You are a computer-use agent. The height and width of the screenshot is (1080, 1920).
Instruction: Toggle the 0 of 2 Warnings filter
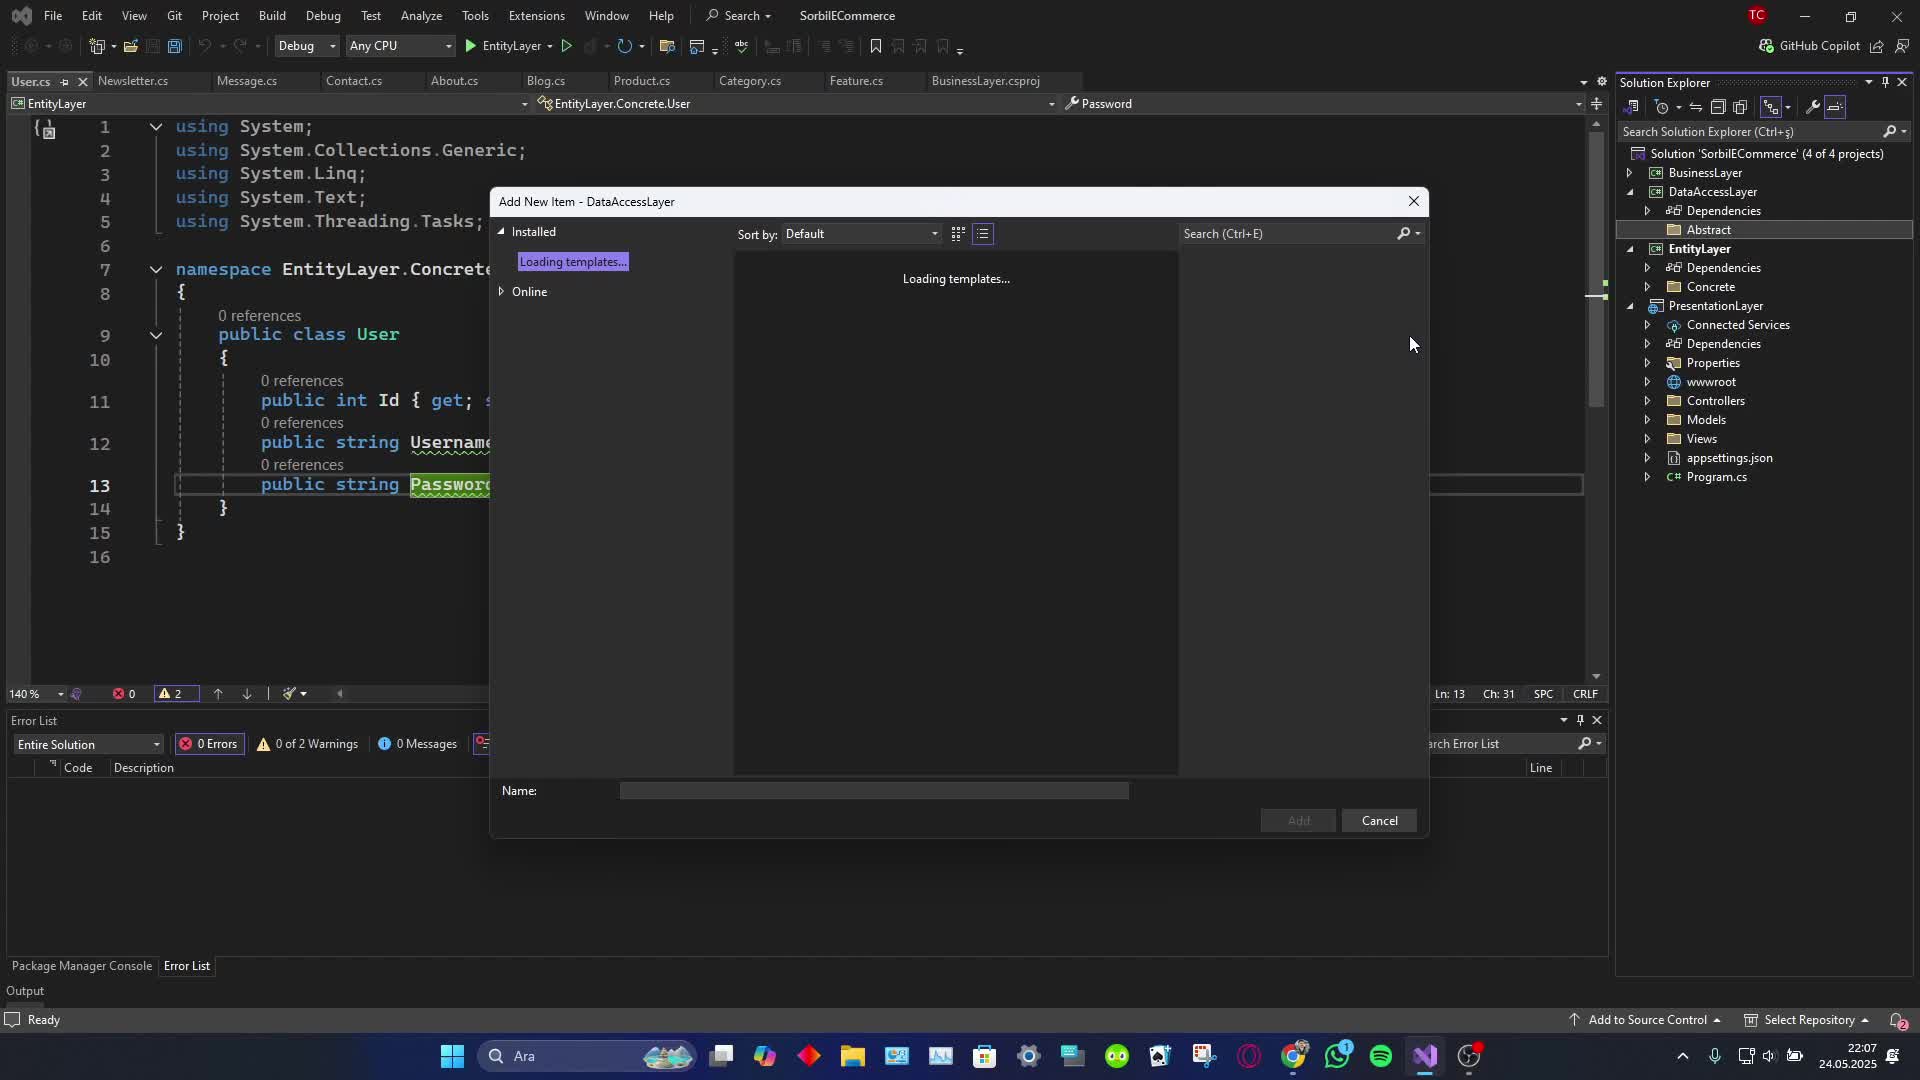click(x=307, y=744)
